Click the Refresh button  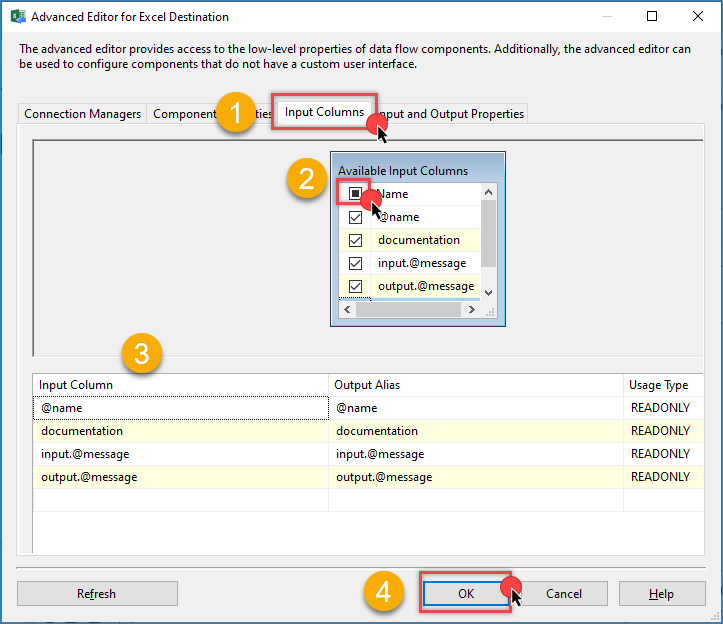point(97,594)
